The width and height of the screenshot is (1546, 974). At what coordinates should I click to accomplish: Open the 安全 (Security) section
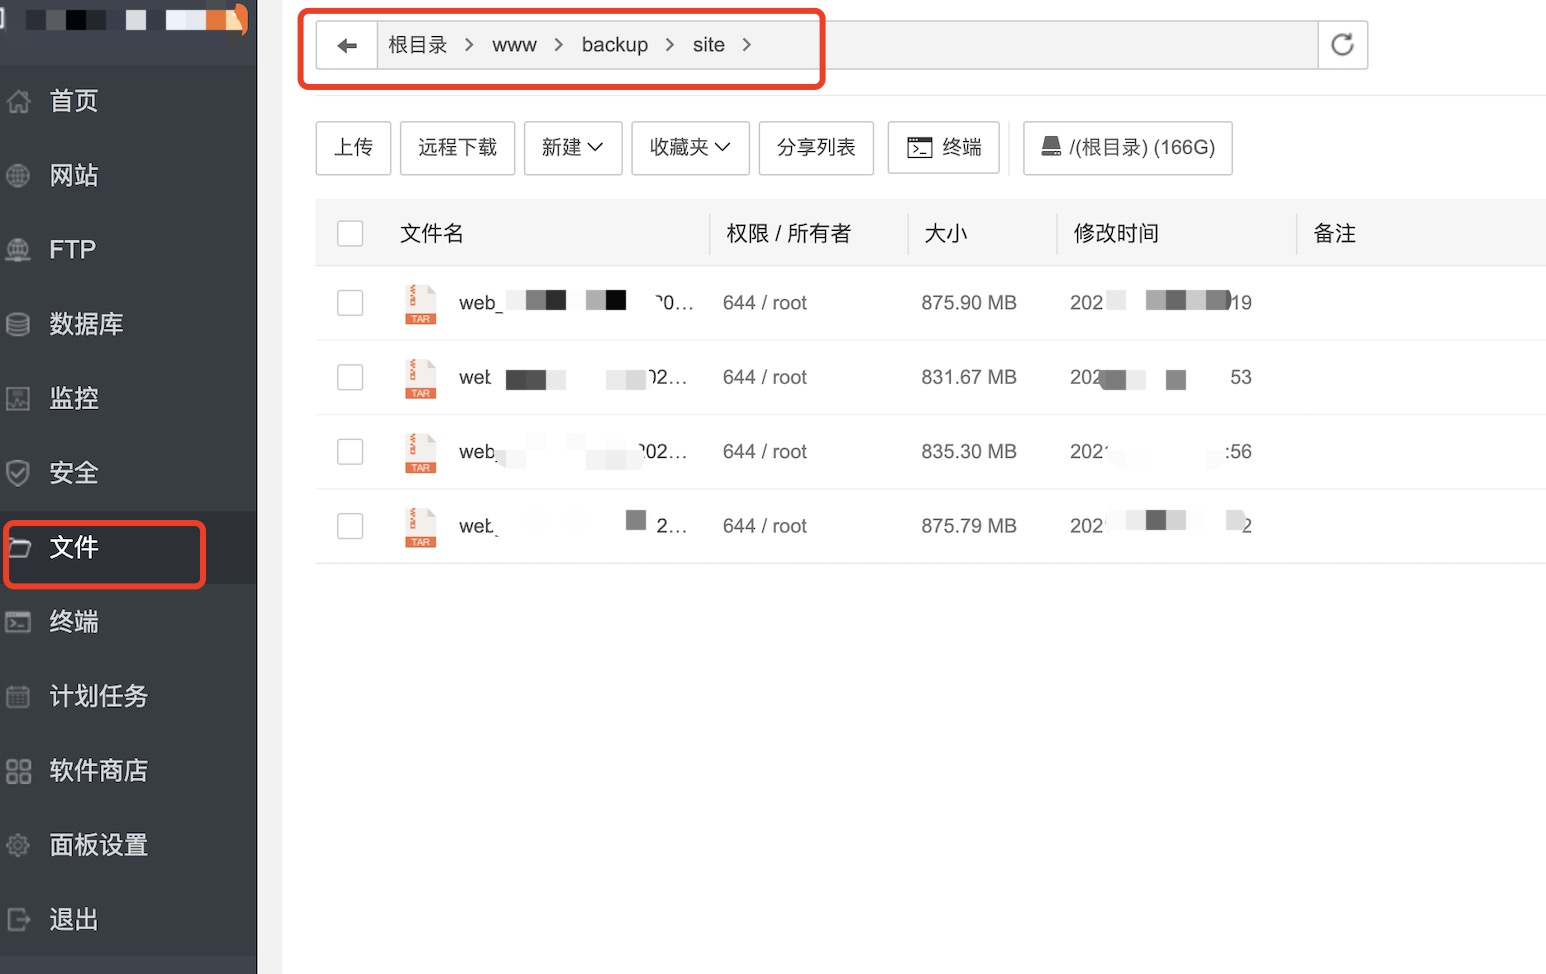click(73, 471)
